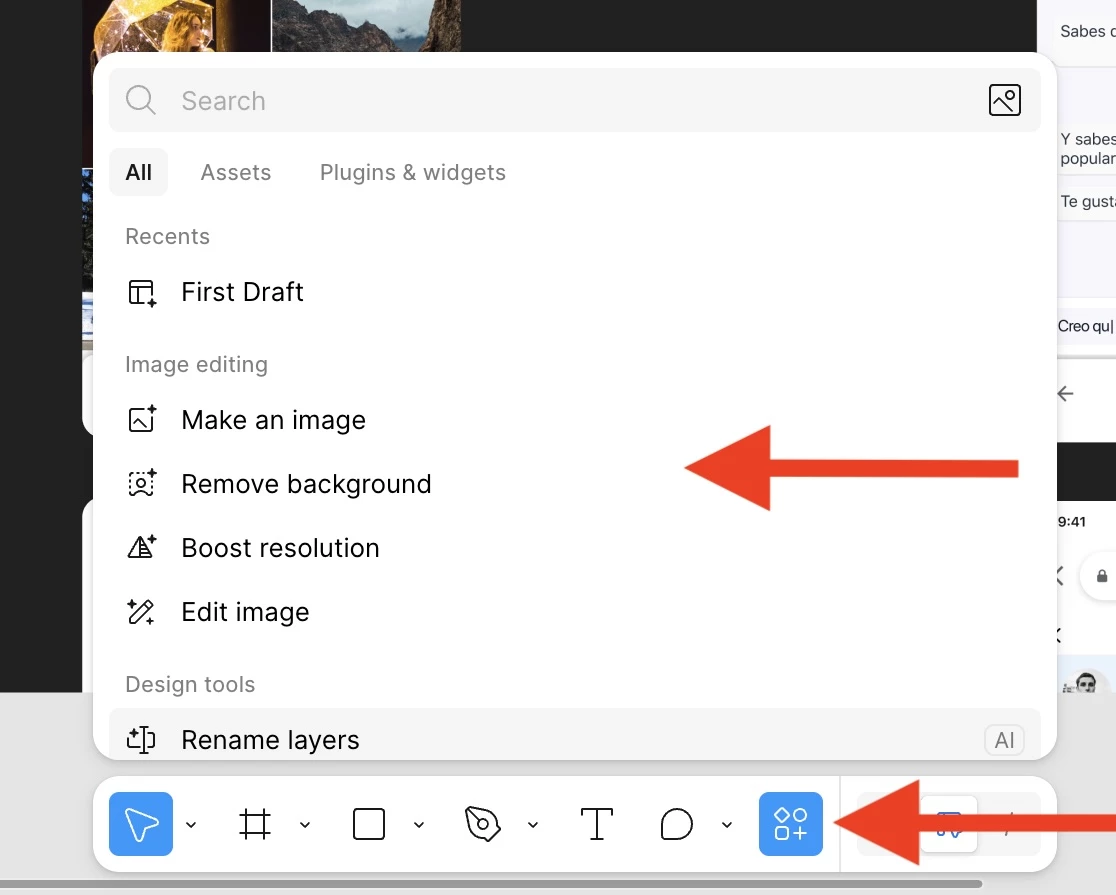Image resolution: width=1116 pixels, height=895 pixels.
Task: Click the back arrow in the right-side frame
Action: pyautogui.click(x=1065, y=394)
